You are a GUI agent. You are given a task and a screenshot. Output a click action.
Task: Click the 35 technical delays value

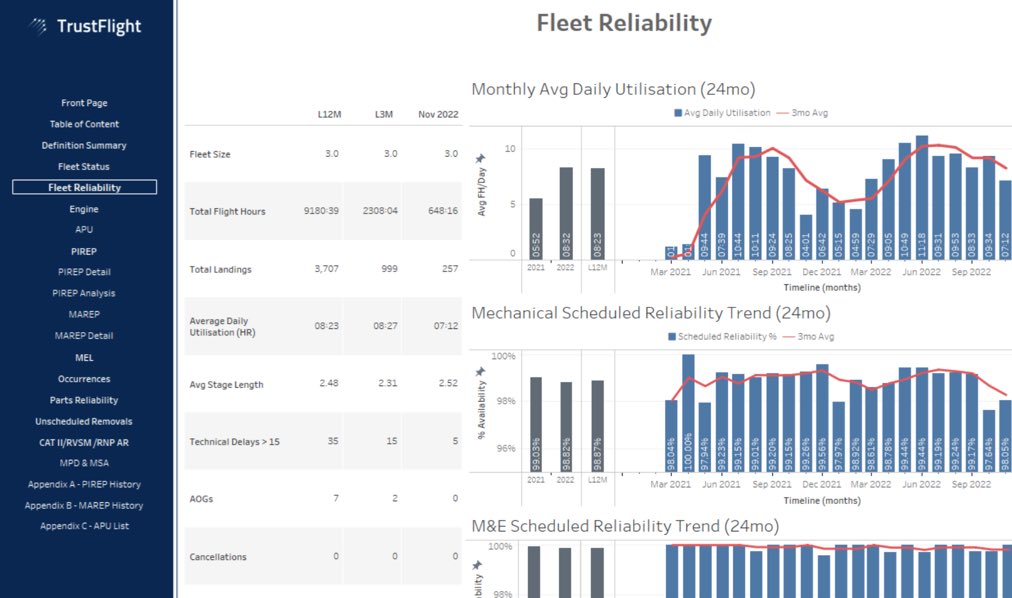tap(333, 441)
